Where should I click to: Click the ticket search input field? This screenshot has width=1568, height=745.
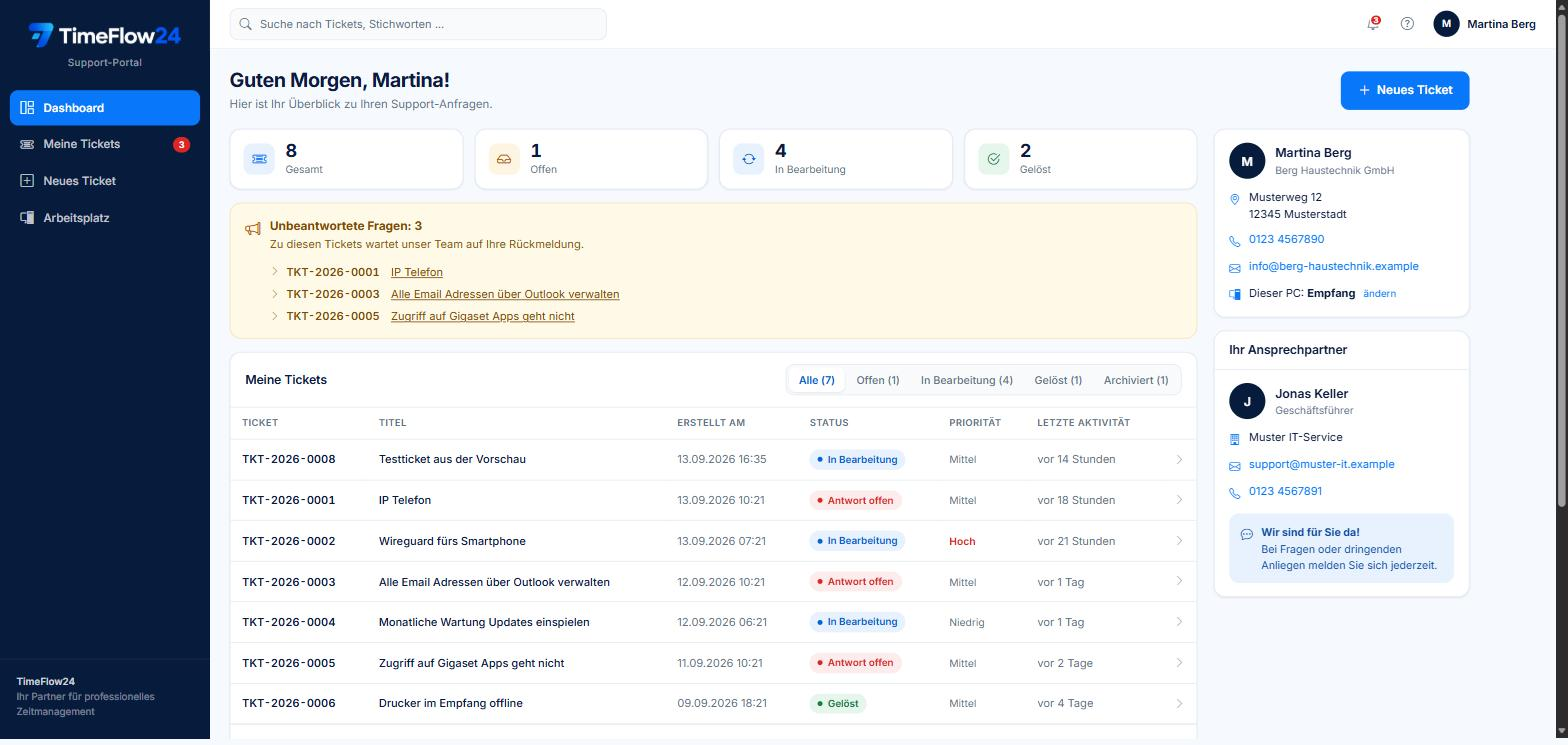[x=418, y=24]
